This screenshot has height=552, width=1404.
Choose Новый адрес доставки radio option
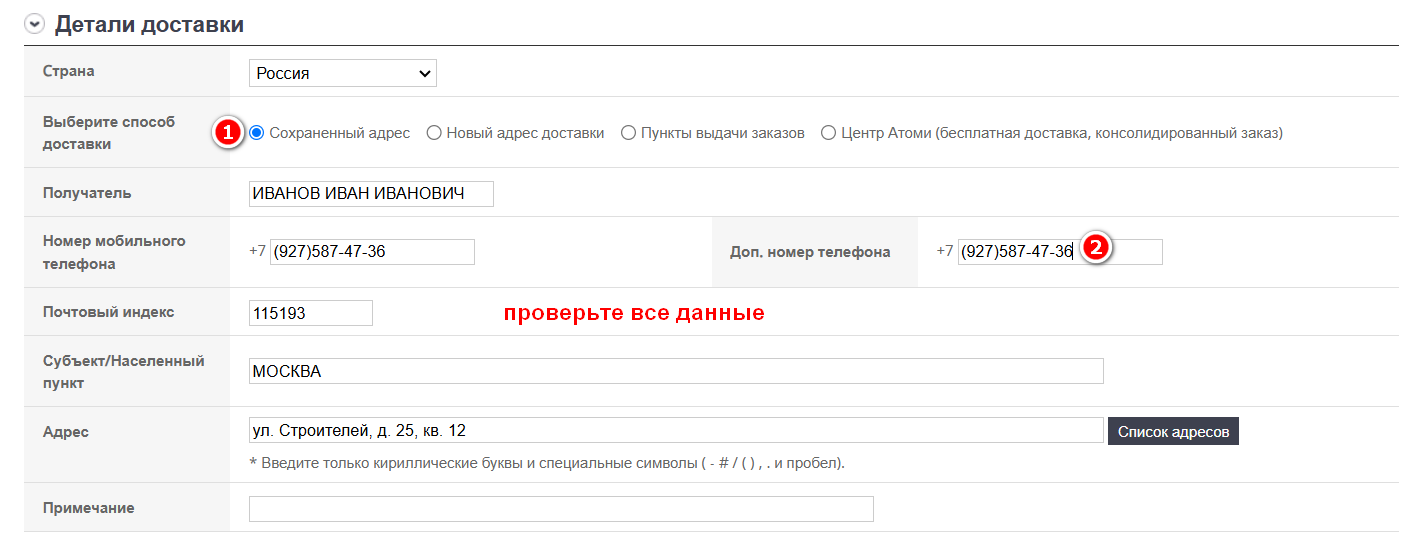click(434, 133)
